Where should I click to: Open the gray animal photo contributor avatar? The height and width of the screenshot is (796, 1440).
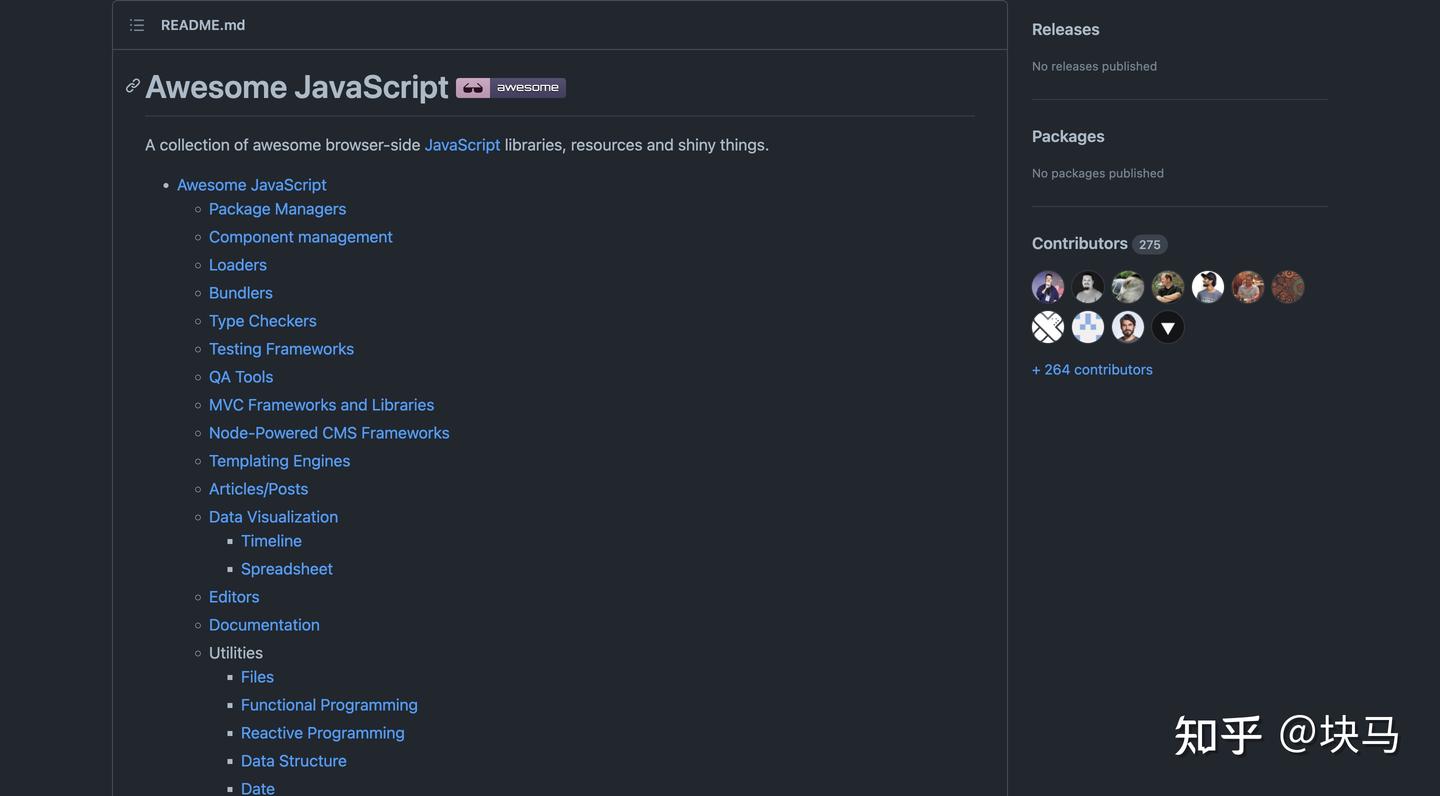(1128, 287)
